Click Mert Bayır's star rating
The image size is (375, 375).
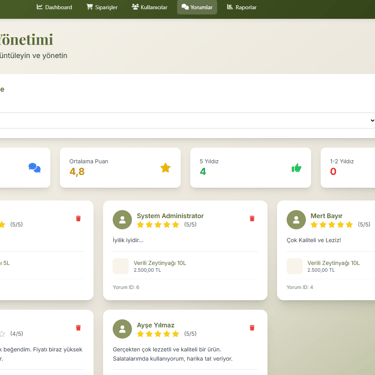(x=332, y=225)
